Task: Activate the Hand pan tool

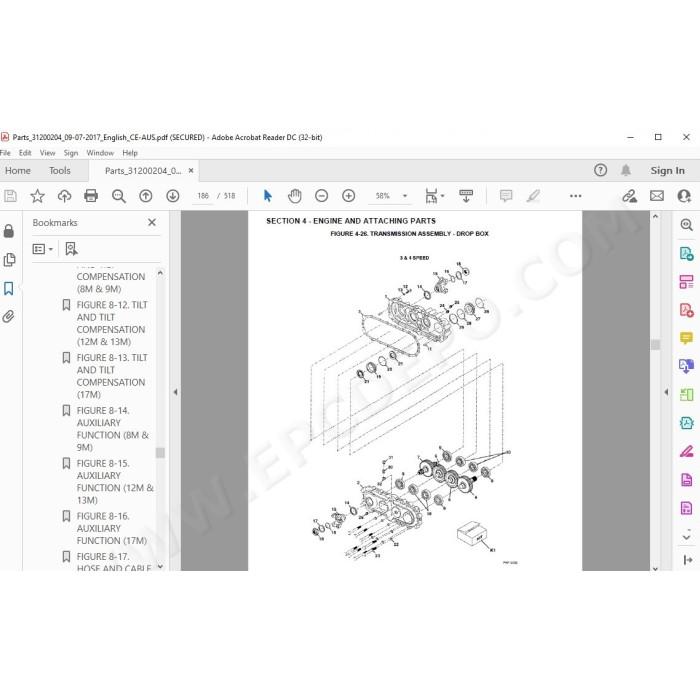Action: pyautogui.click(x=295, y=196)
